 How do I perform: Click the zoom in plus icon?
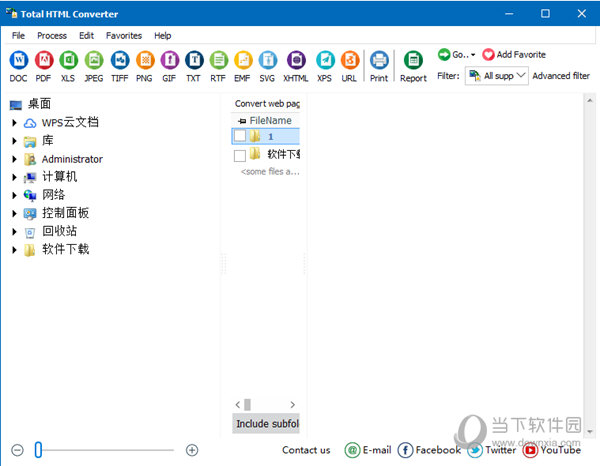[x=192, y=450]
